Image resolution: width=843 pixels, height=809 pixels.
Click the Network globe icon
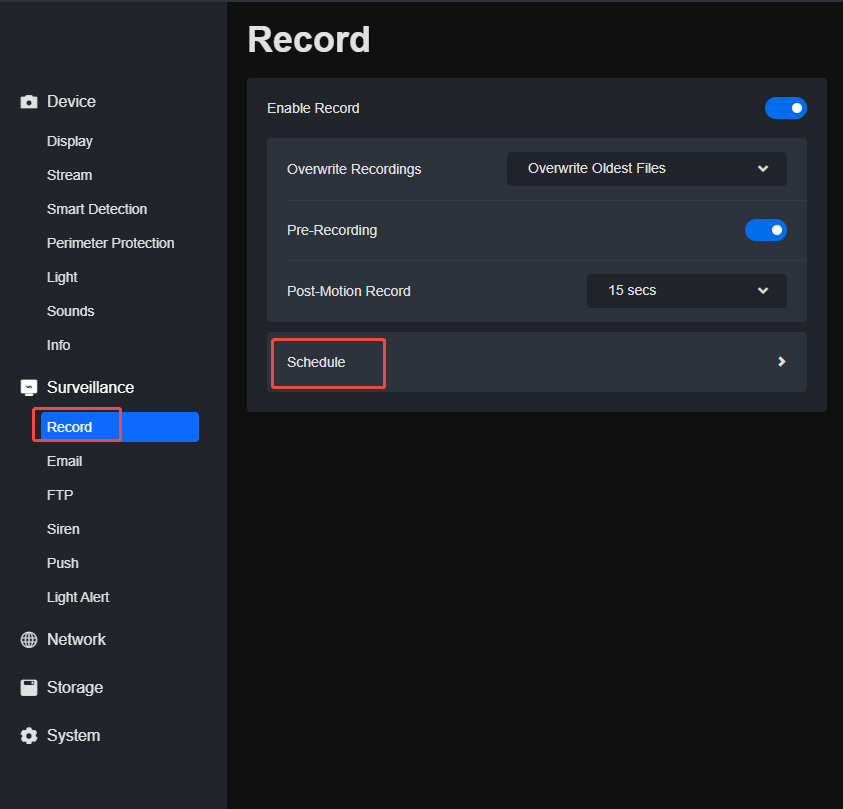click(27, 639)
